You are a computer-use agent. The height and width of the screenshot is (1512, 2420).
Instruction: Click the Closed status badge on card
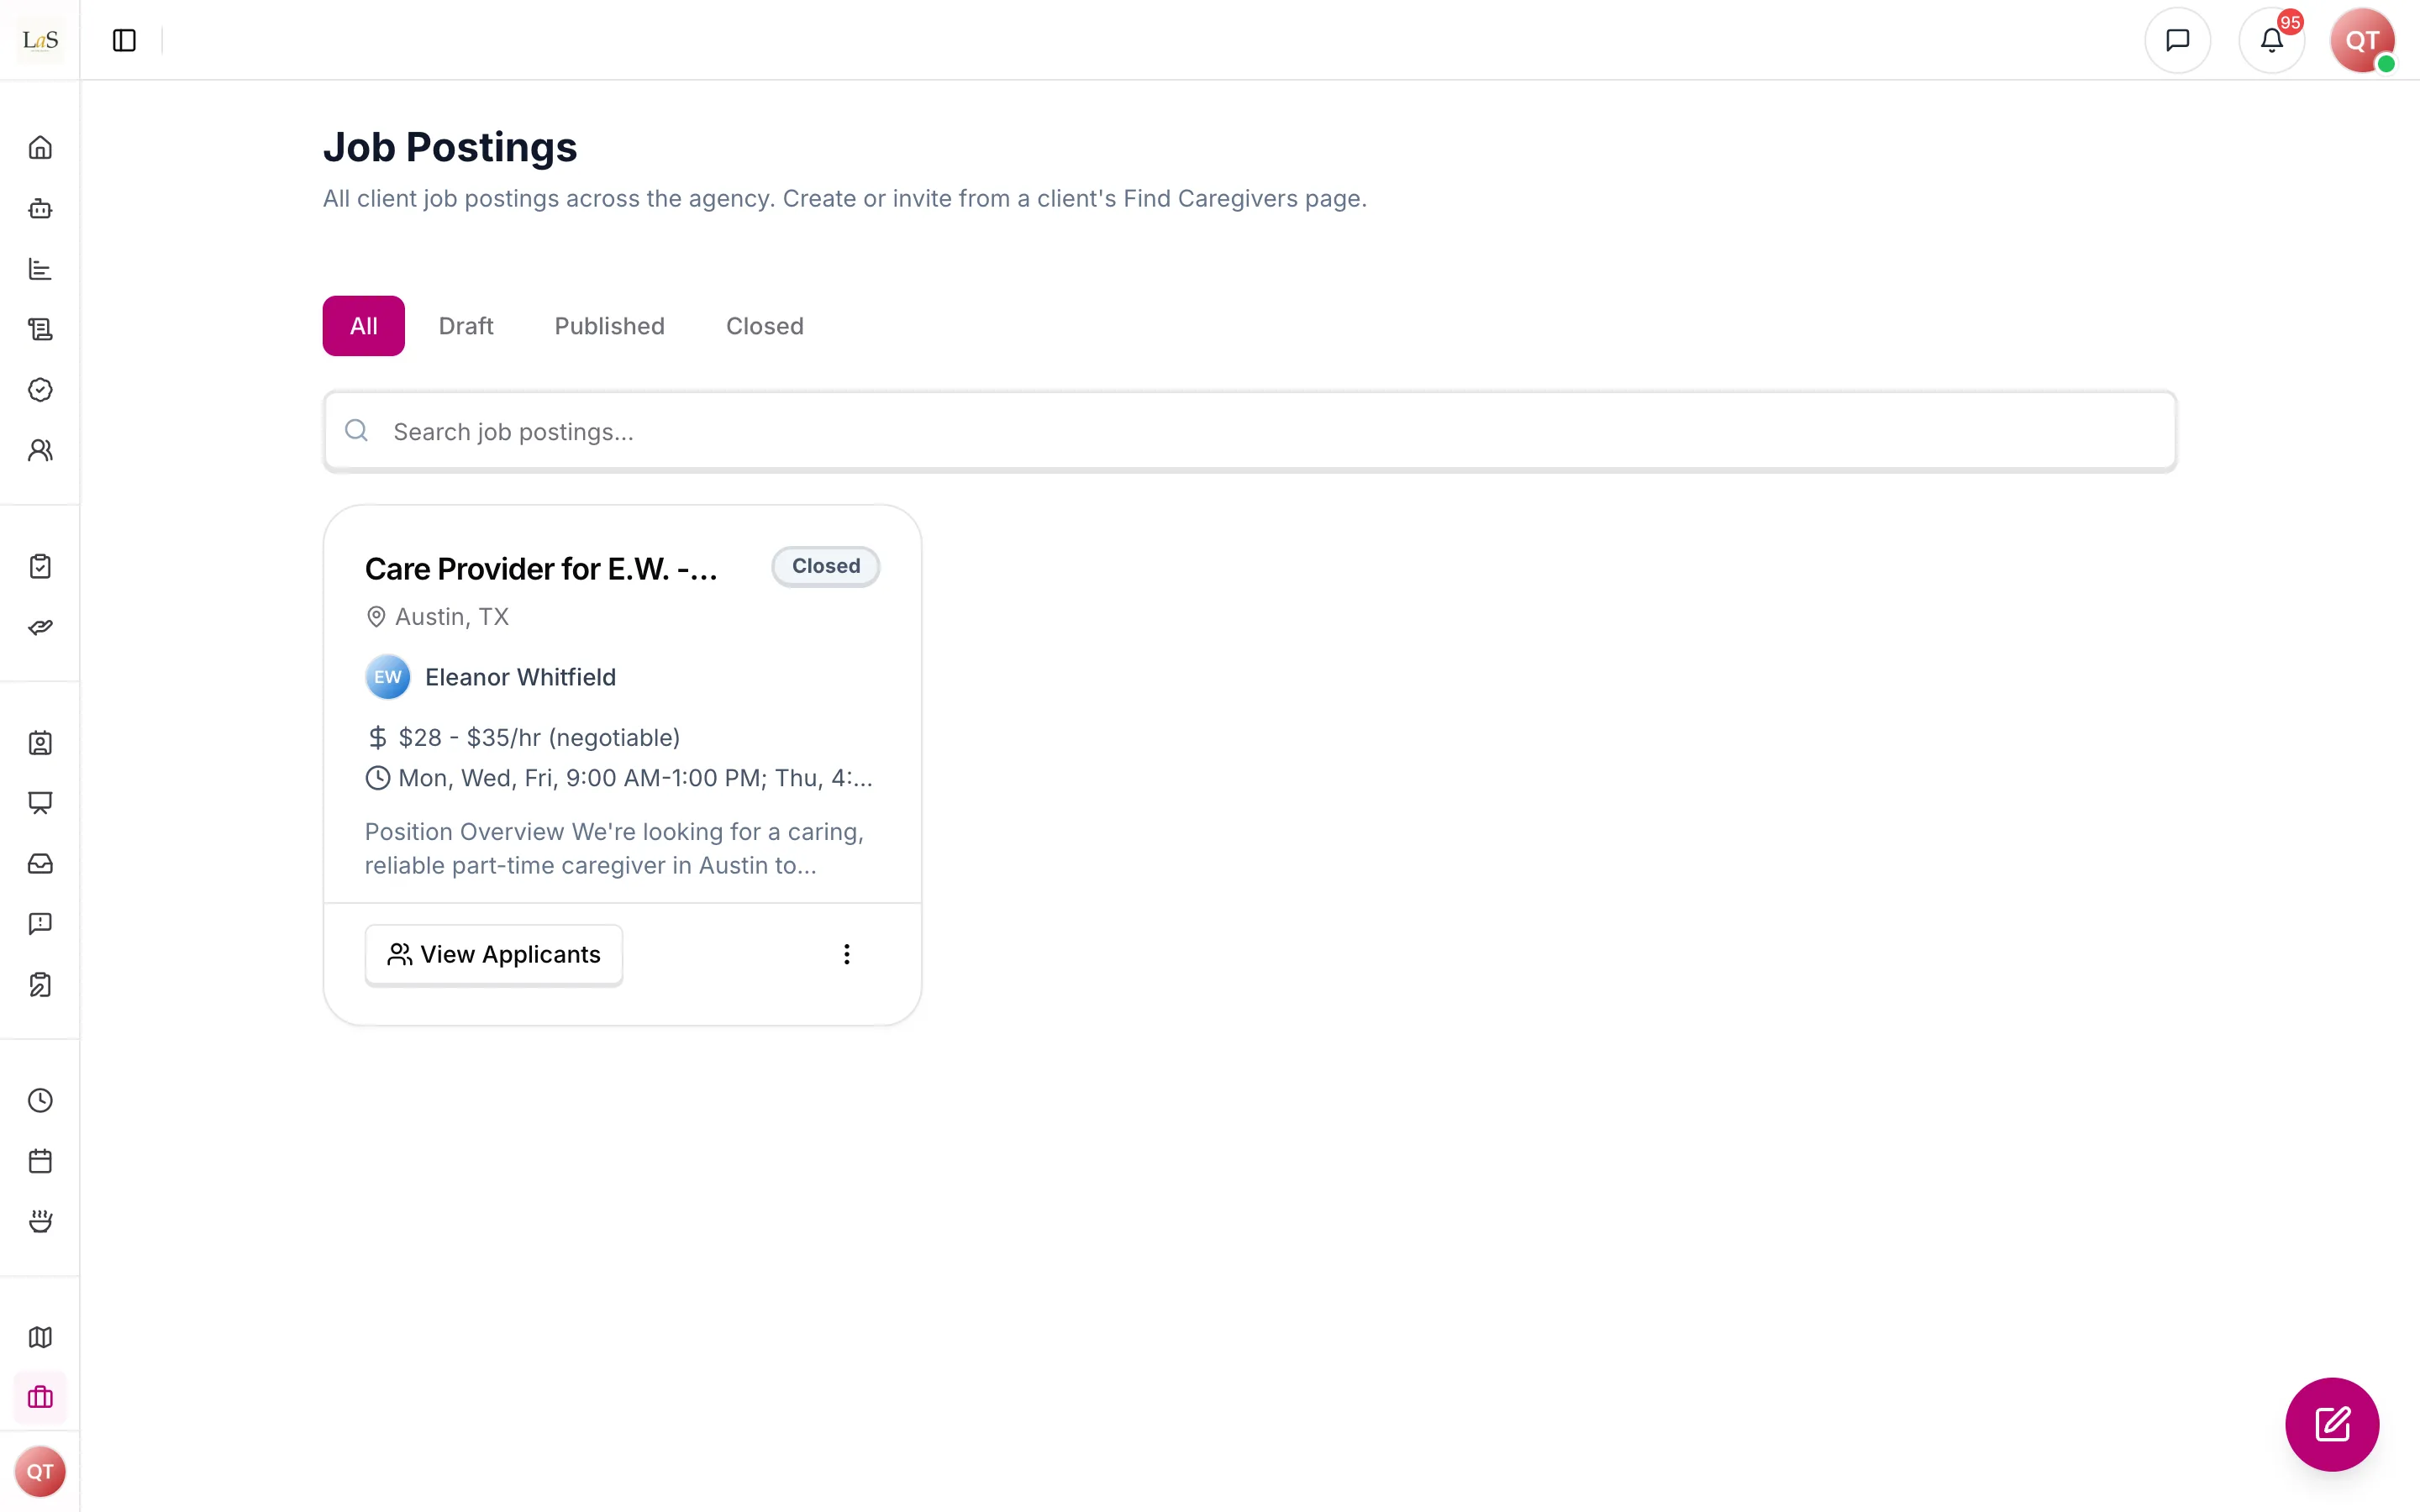pyautogui.click(x=825, y=566)
